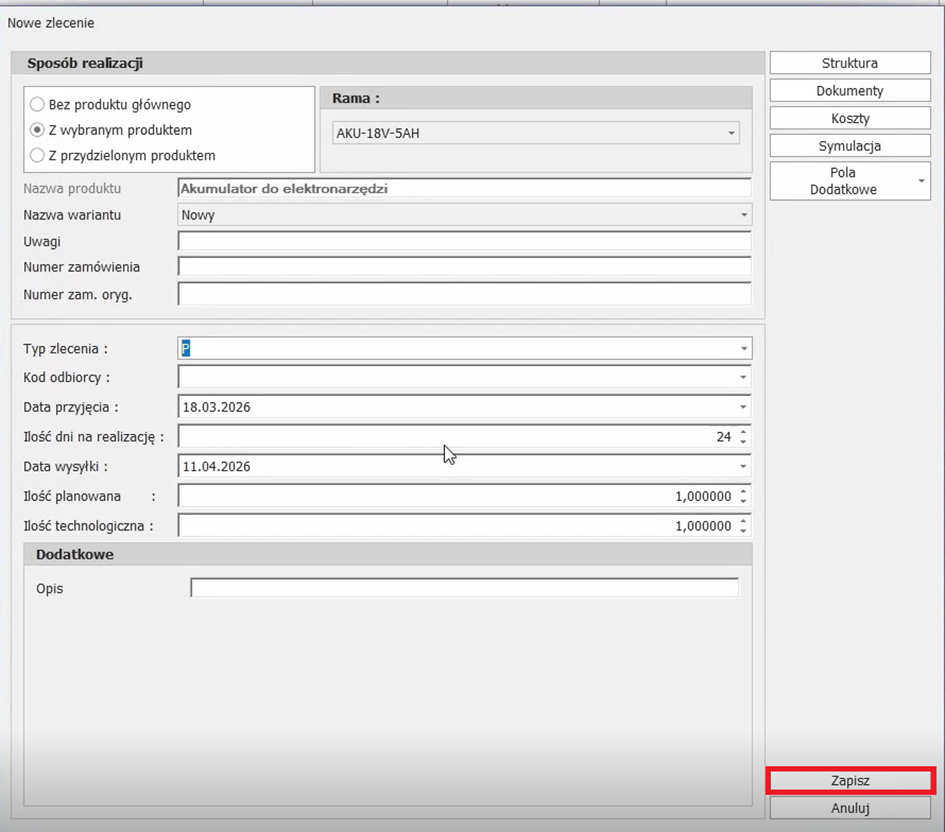Click the Struktura button
The height and width of the screenshot is (832, 945).
click(849, 63)
